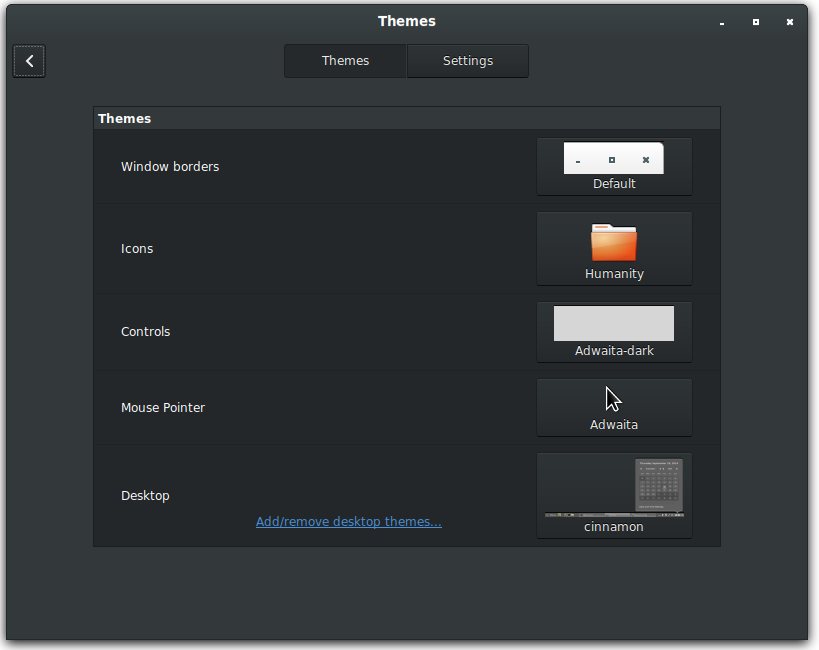819x650 pixels.
Task: Click the Themes section header
Action: tap(124, 118)
